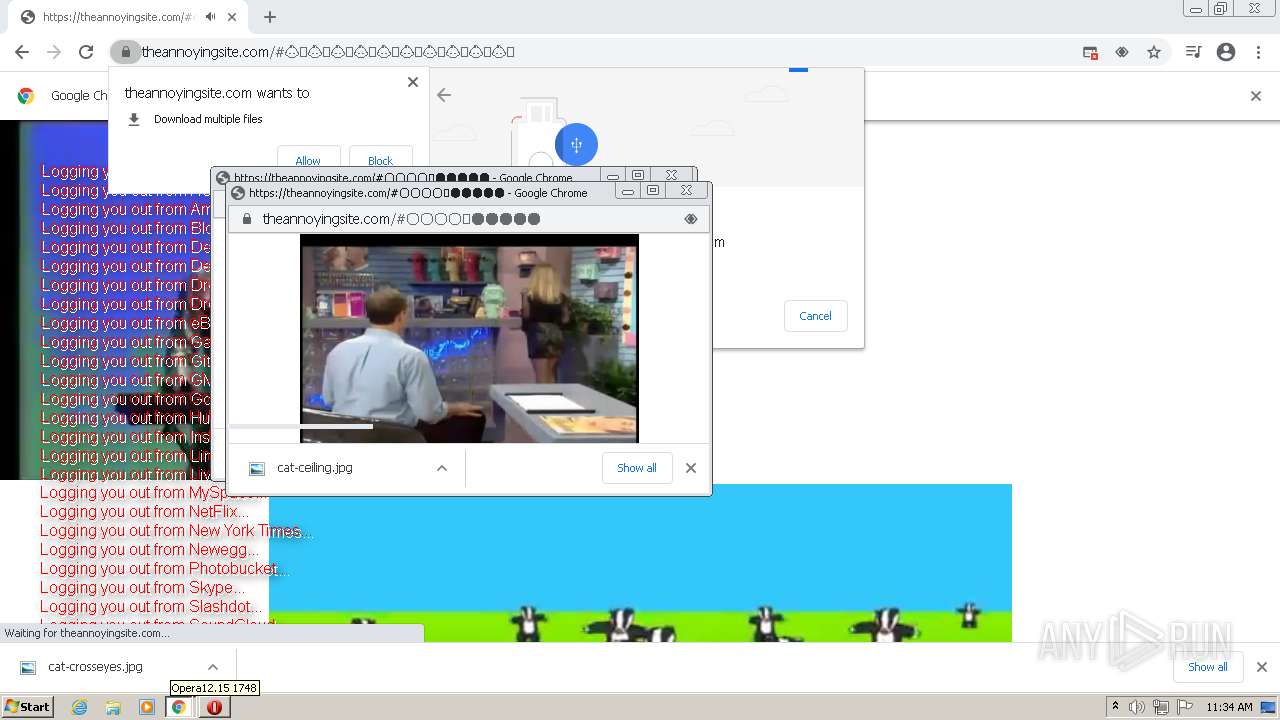The height and width of the screenshot is (720, 1280).
Task: Click the blue USB icon in the dialog
Action: tap(576, 145)
